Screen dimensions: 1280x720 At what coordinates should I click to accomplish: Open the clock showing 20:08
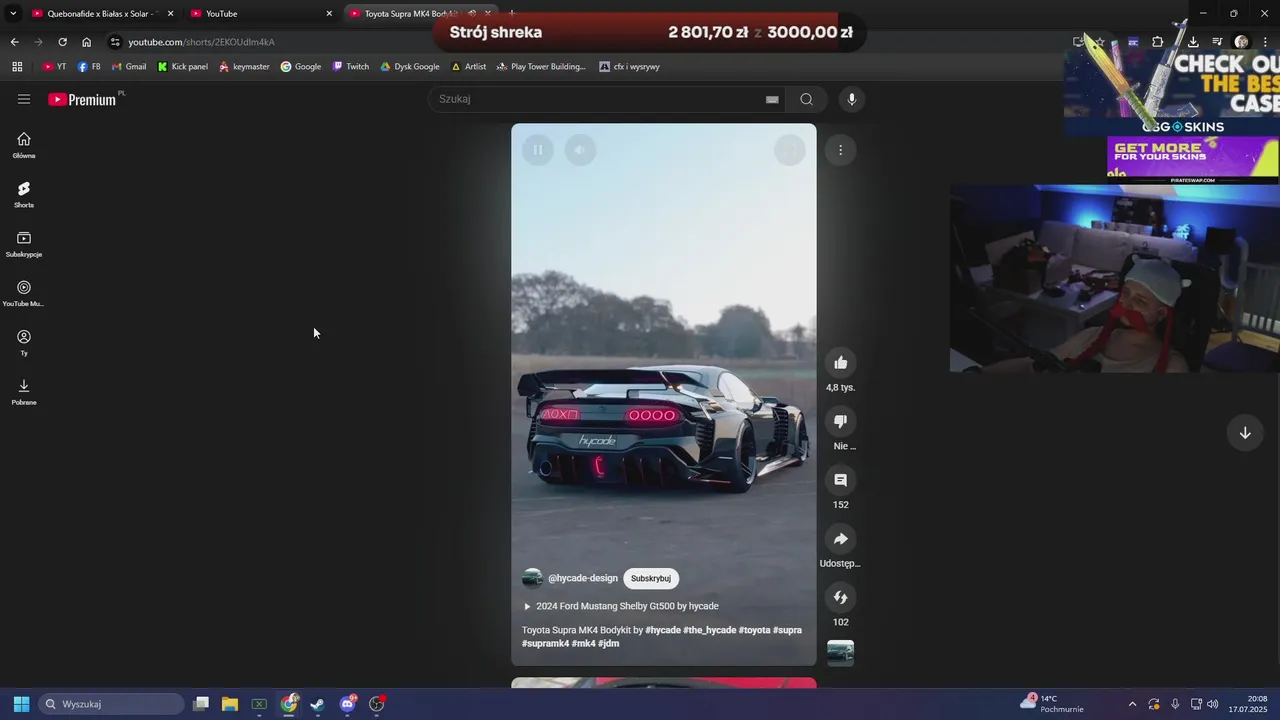pos(1248,704)
